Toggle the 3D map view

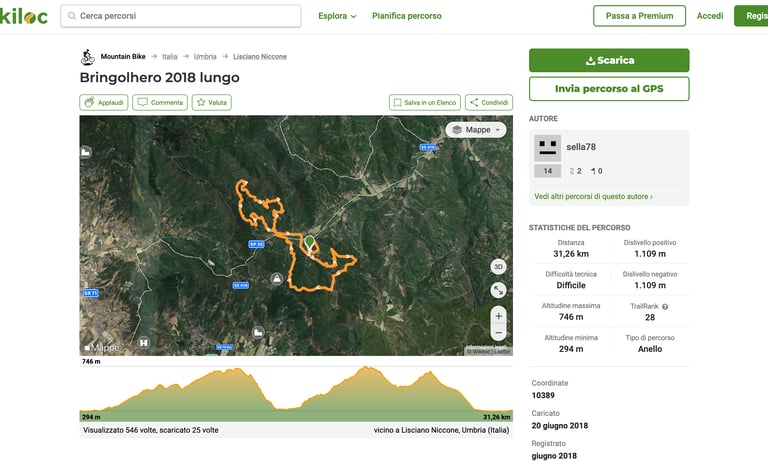point(498,267)
